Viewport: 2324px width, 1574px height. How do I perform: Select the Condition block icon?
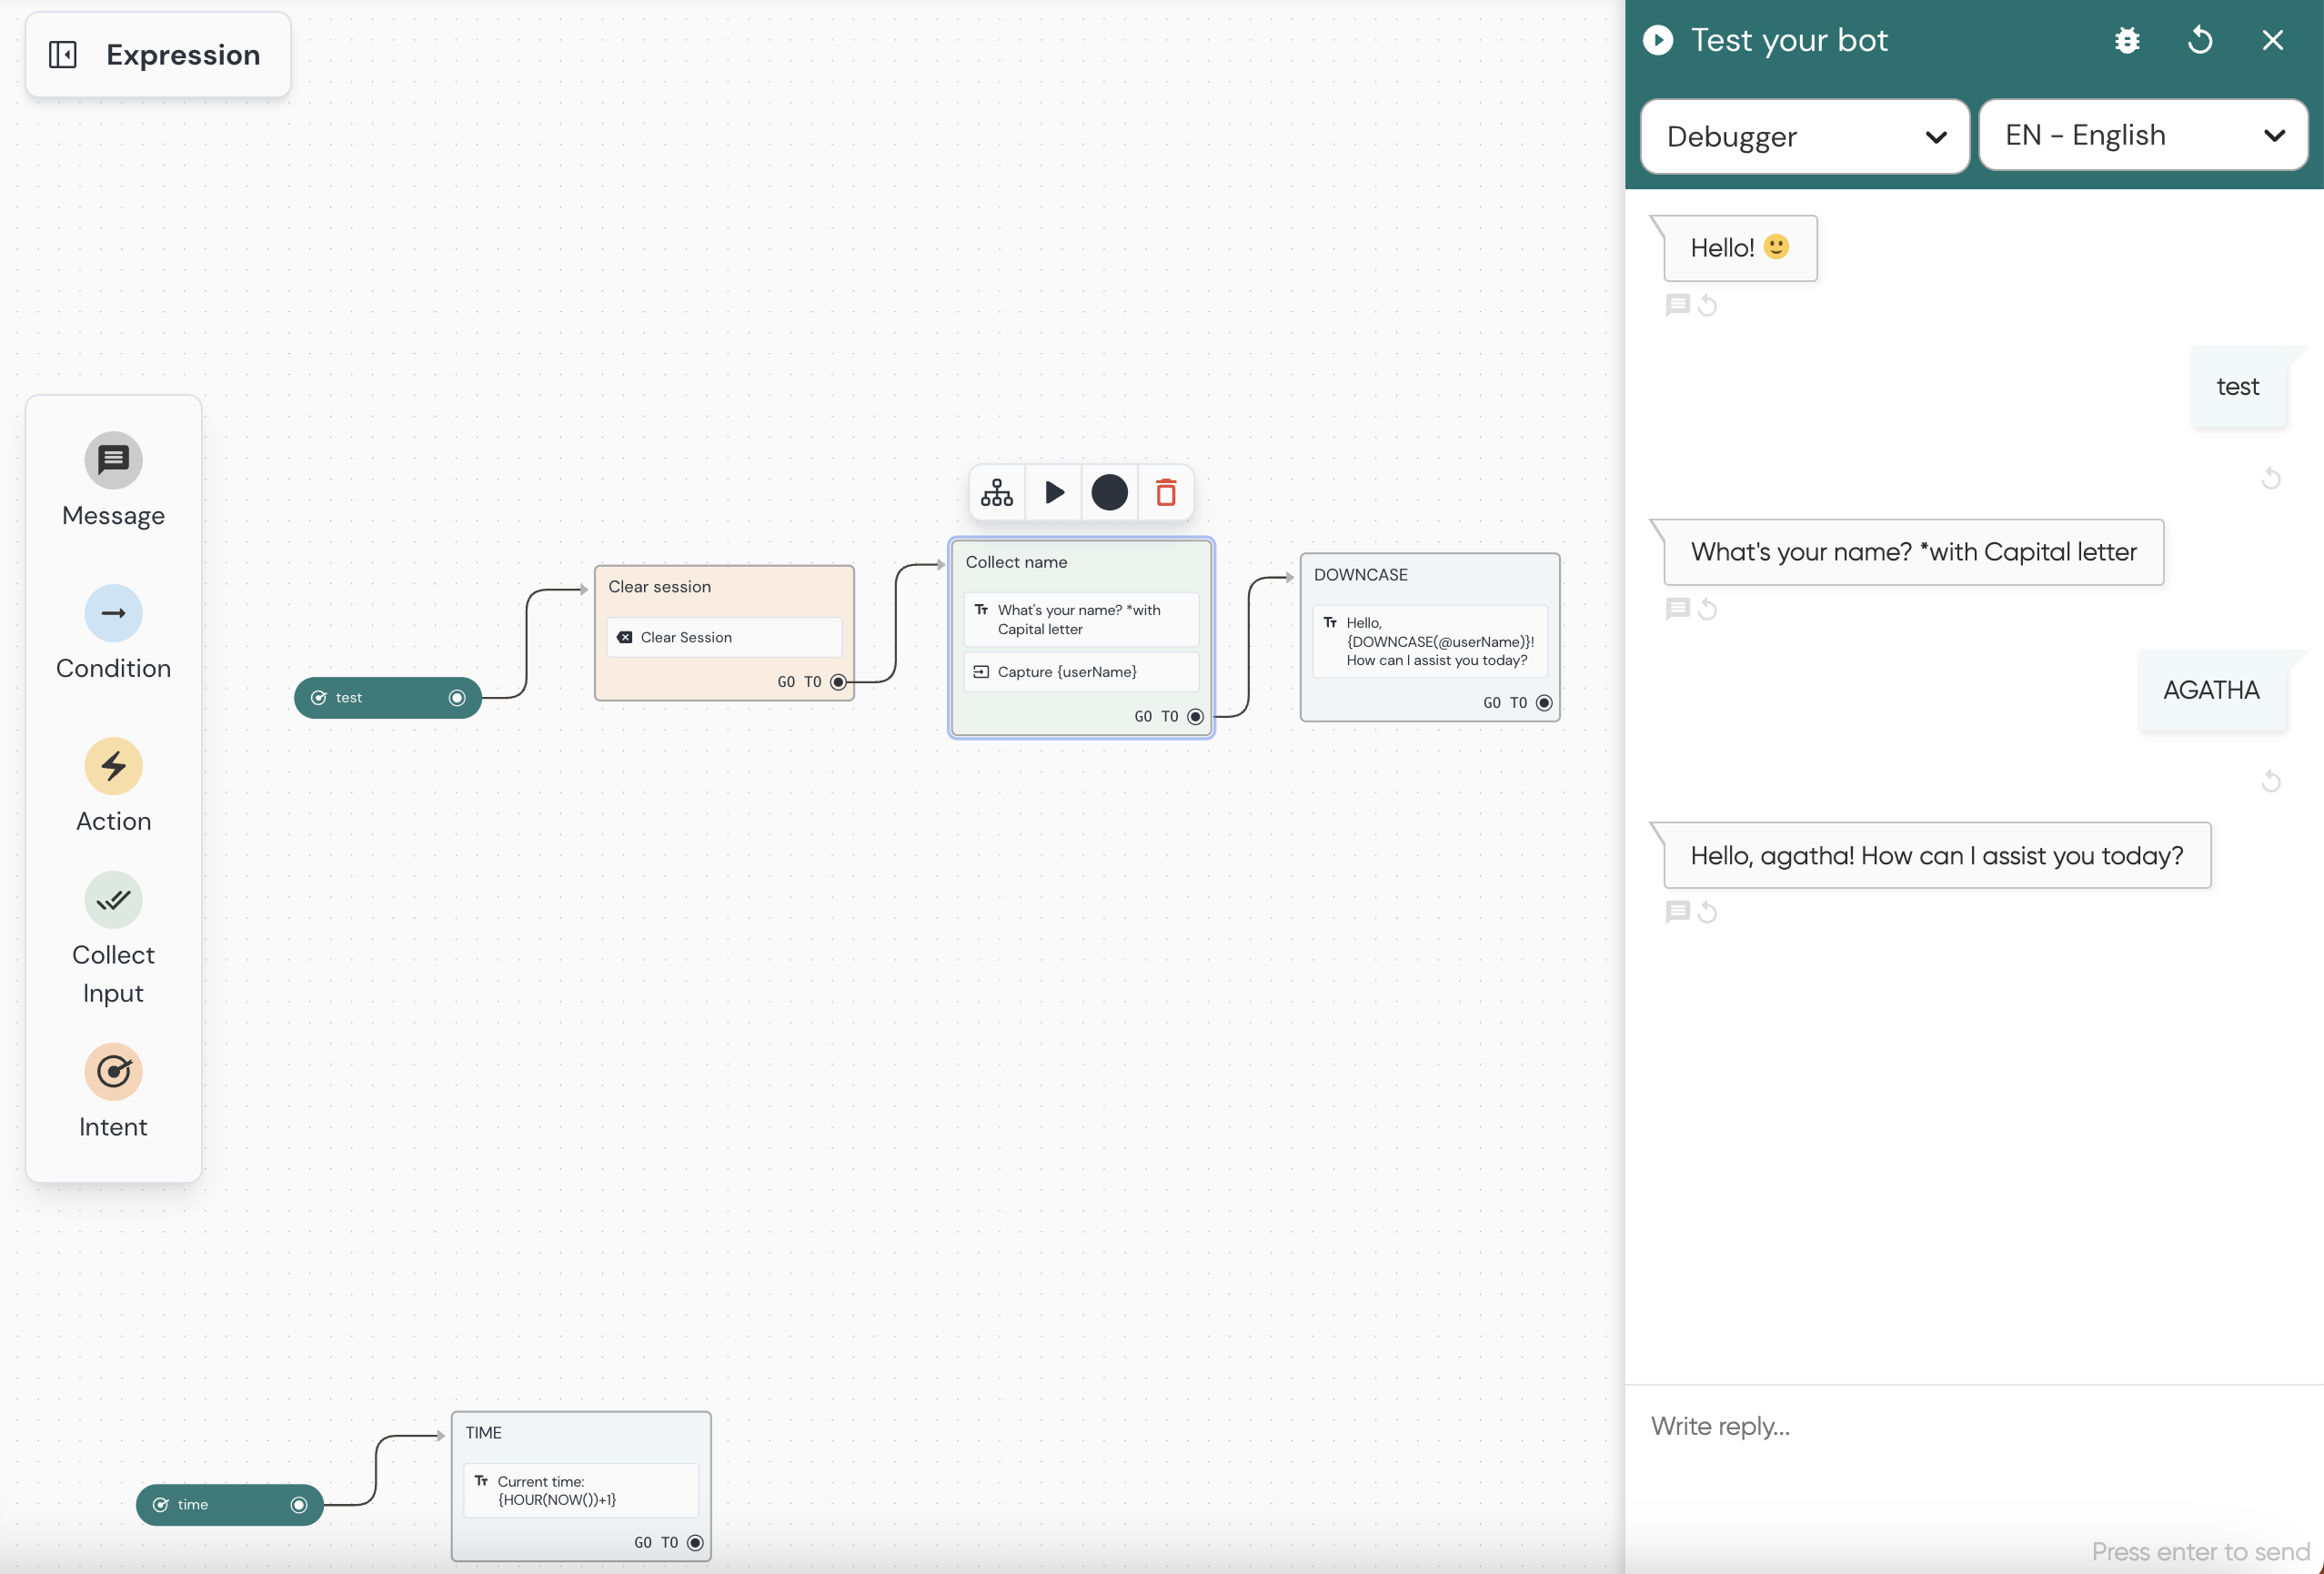coord(113,613)
